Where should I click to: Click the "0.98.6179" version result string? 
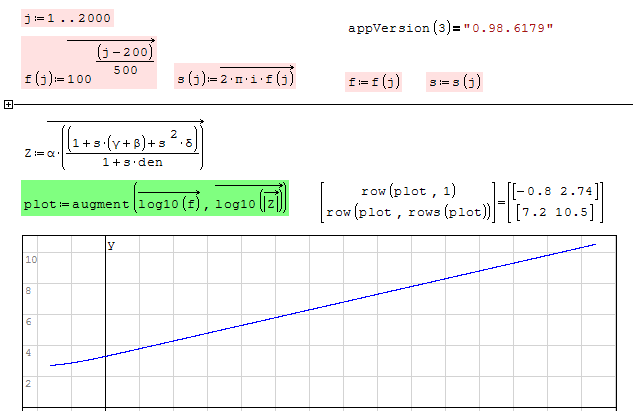506,29
